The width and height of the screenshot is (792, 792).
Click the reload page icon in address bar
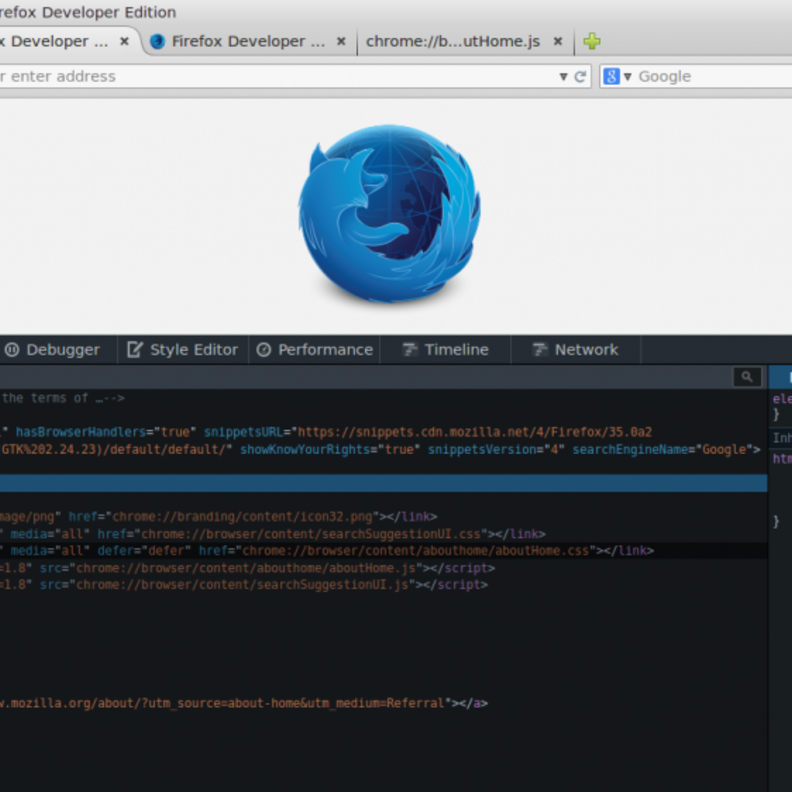pyautogui.click(x=580, y=77)
